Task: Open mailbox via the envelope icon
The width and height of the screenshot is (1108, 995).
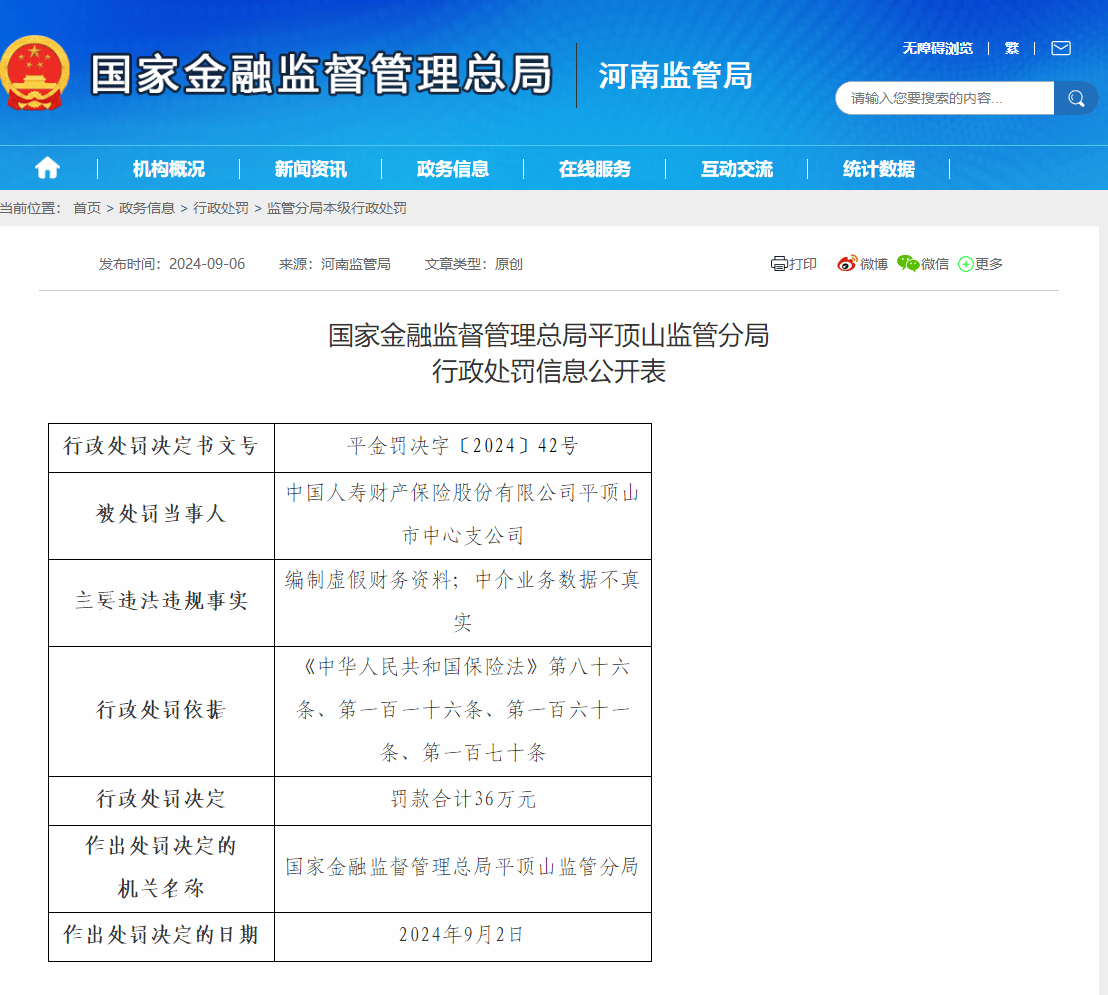Action: (1060, 47)
